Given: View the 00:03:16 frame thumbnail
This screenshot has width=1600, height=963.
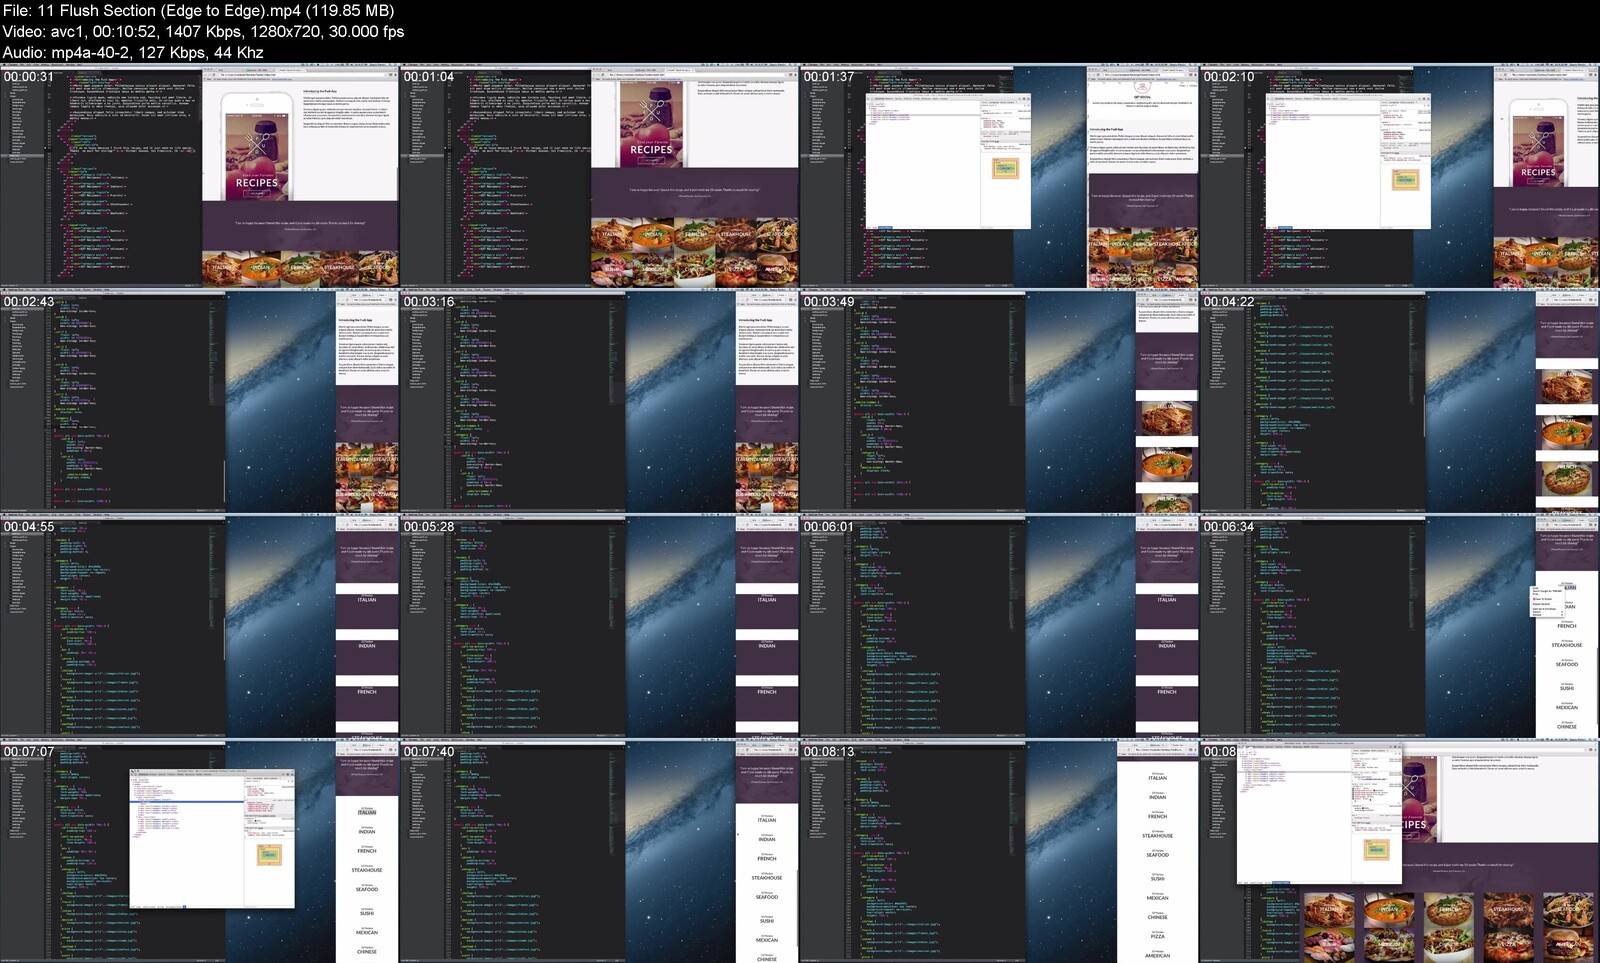Looking at the screenshot, I should coord(600,401).
